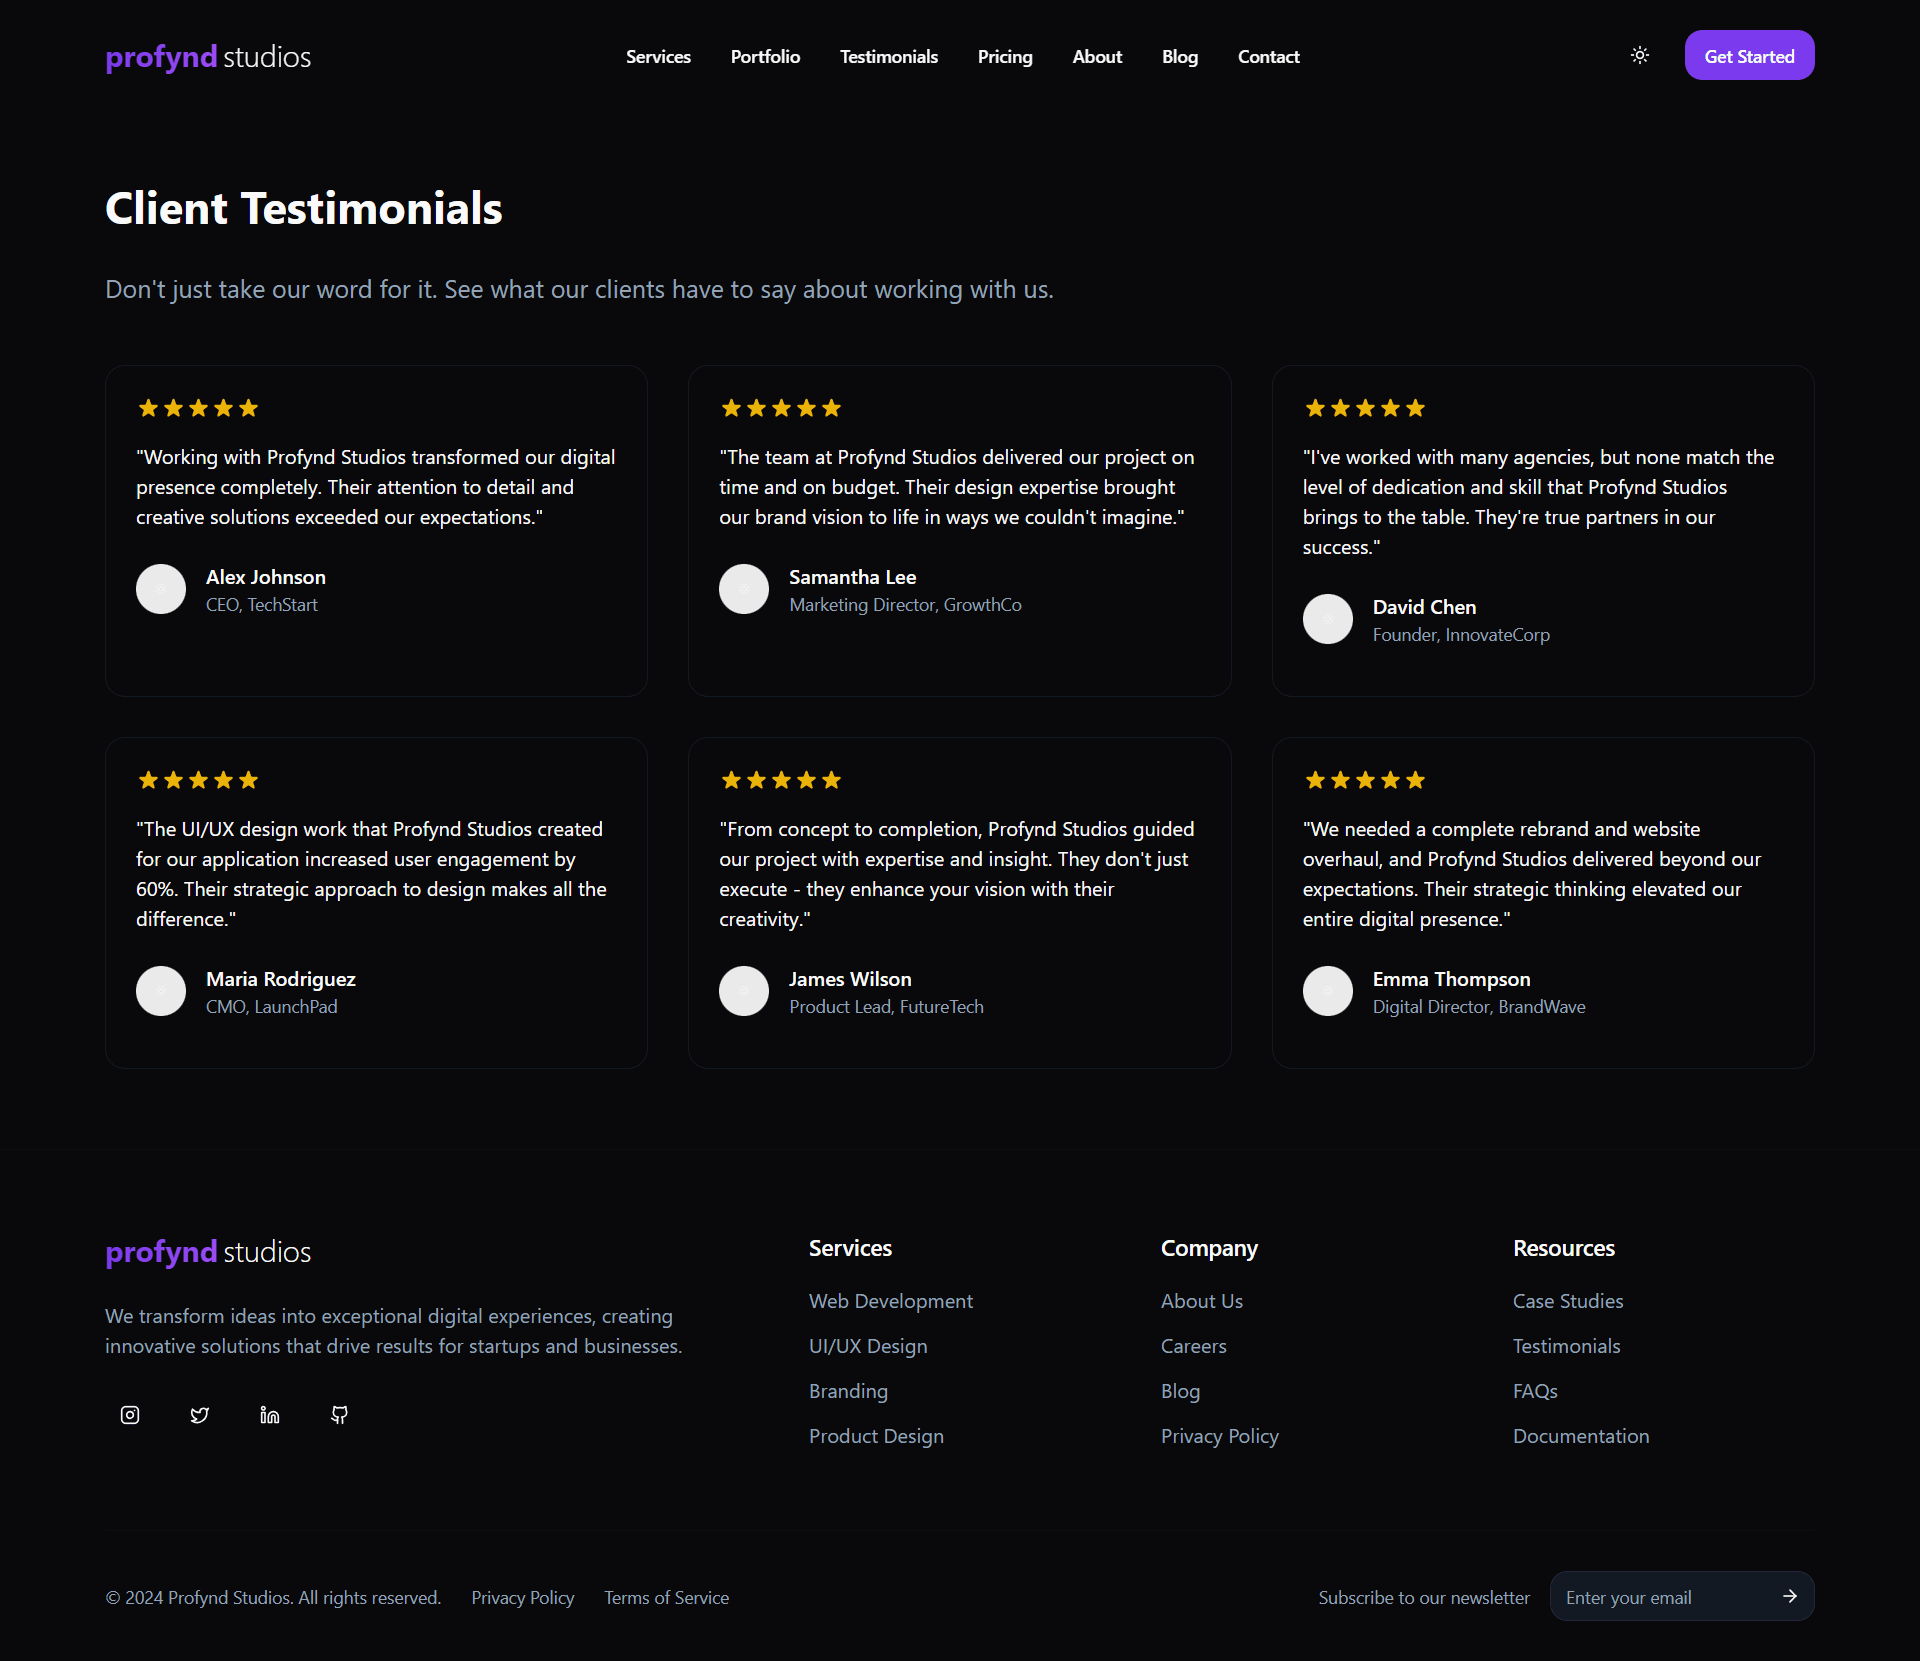Image resolution: width=1920 pixels, height=1661 pixels.
Task: Submit newsletter email with arrow icon
Action: tap(1790, 1596)
